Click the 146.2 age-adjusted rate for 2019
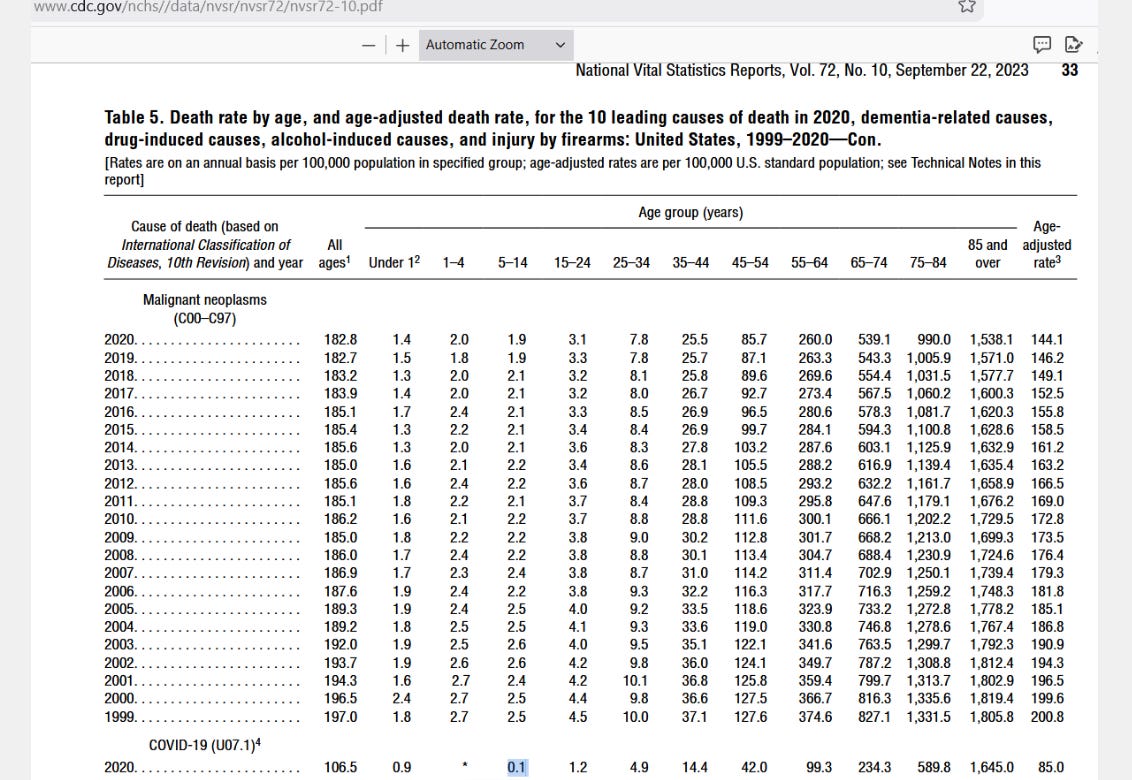 [x=1047, y=358]
